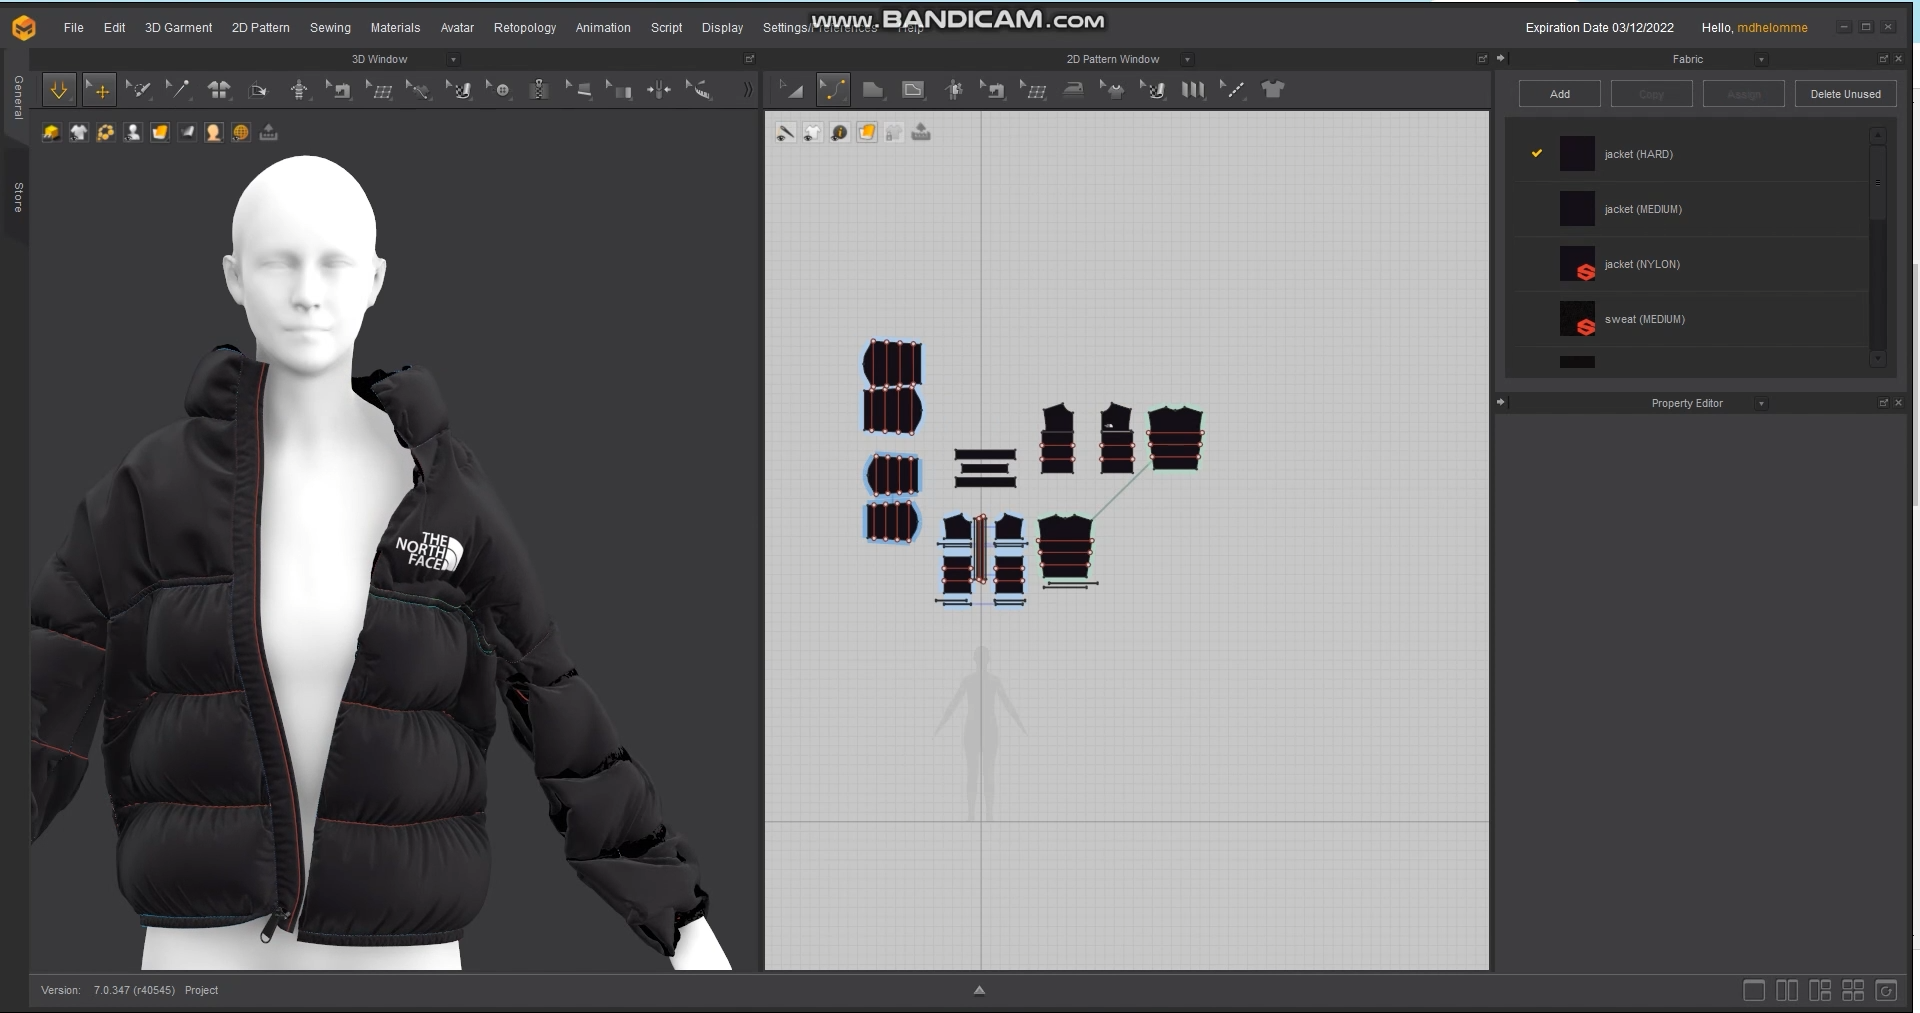Open the Sewing menu
The height and width of the screenshot is (1013, 1920).
coord(330,28)
